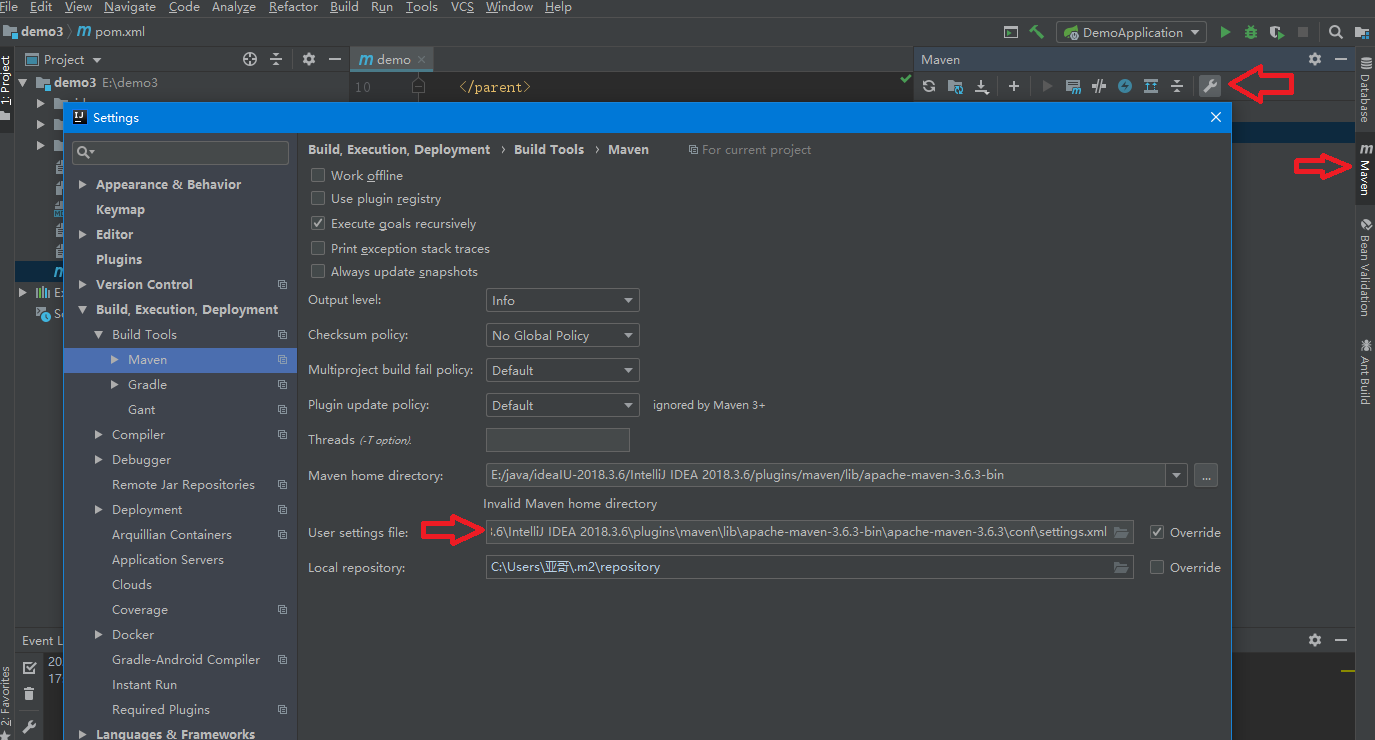Viewport: 1375px width, 740px height.
Task: Add Maven project with plus icon
Action: click(x=1013, y=86)
